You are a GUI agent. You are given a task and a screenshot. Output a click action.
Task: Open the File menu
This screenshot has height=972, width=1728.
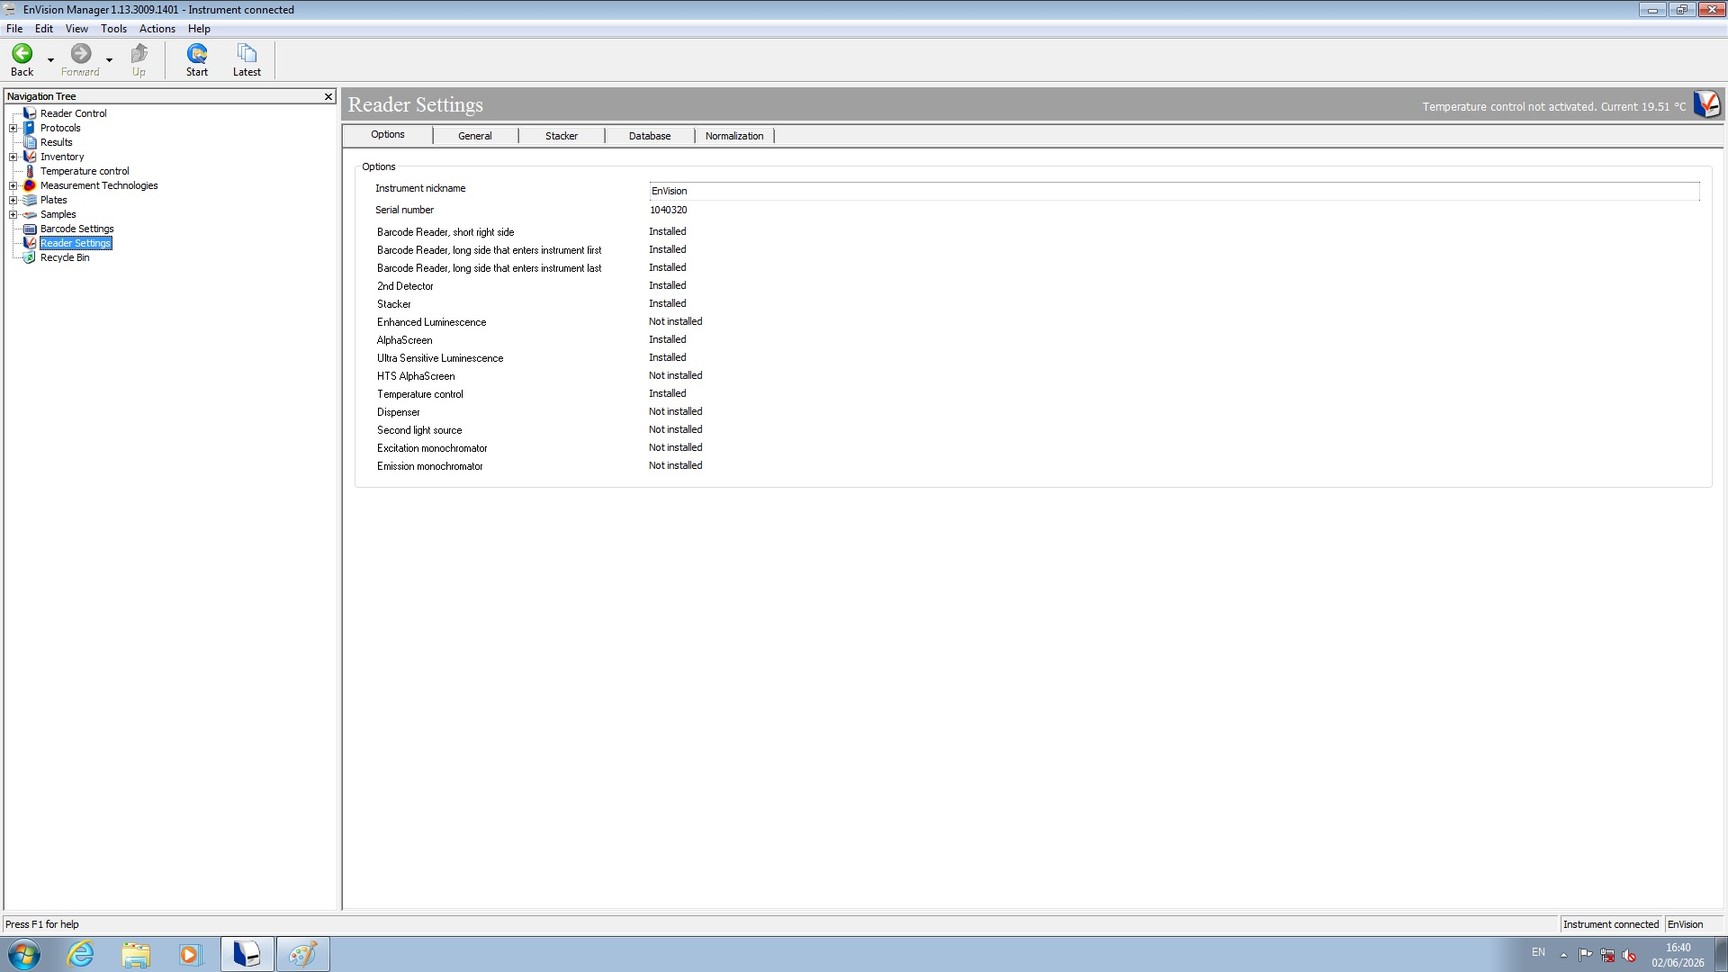(14, 29)
